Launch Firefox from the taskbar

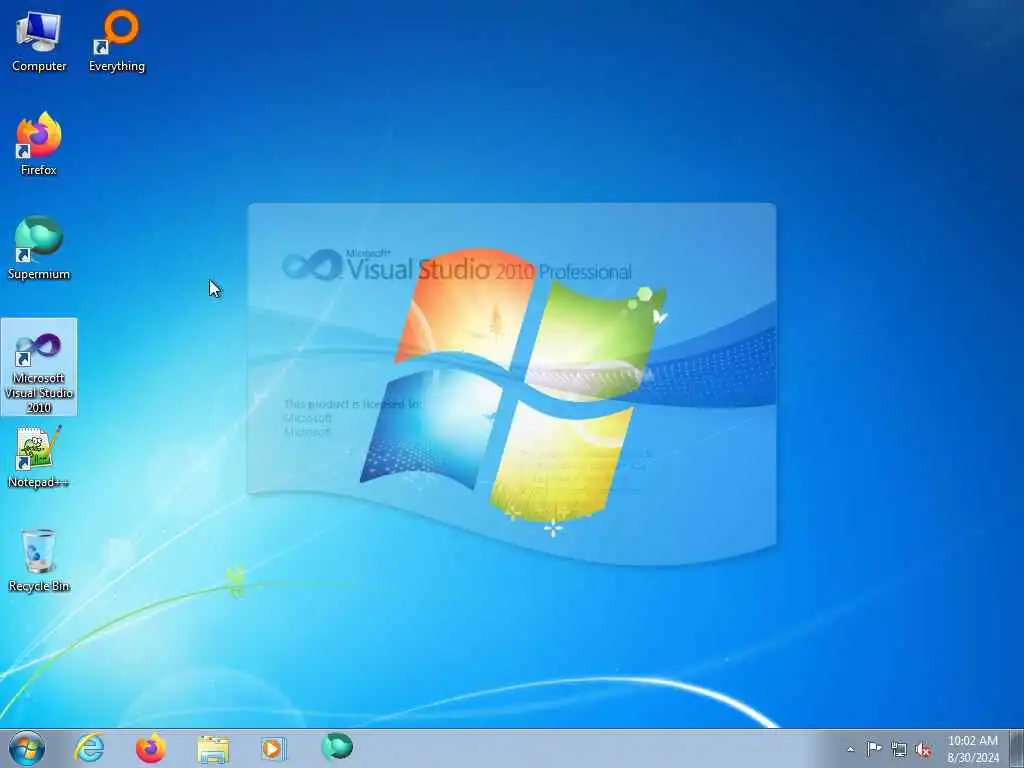click(x=151, y=748)
